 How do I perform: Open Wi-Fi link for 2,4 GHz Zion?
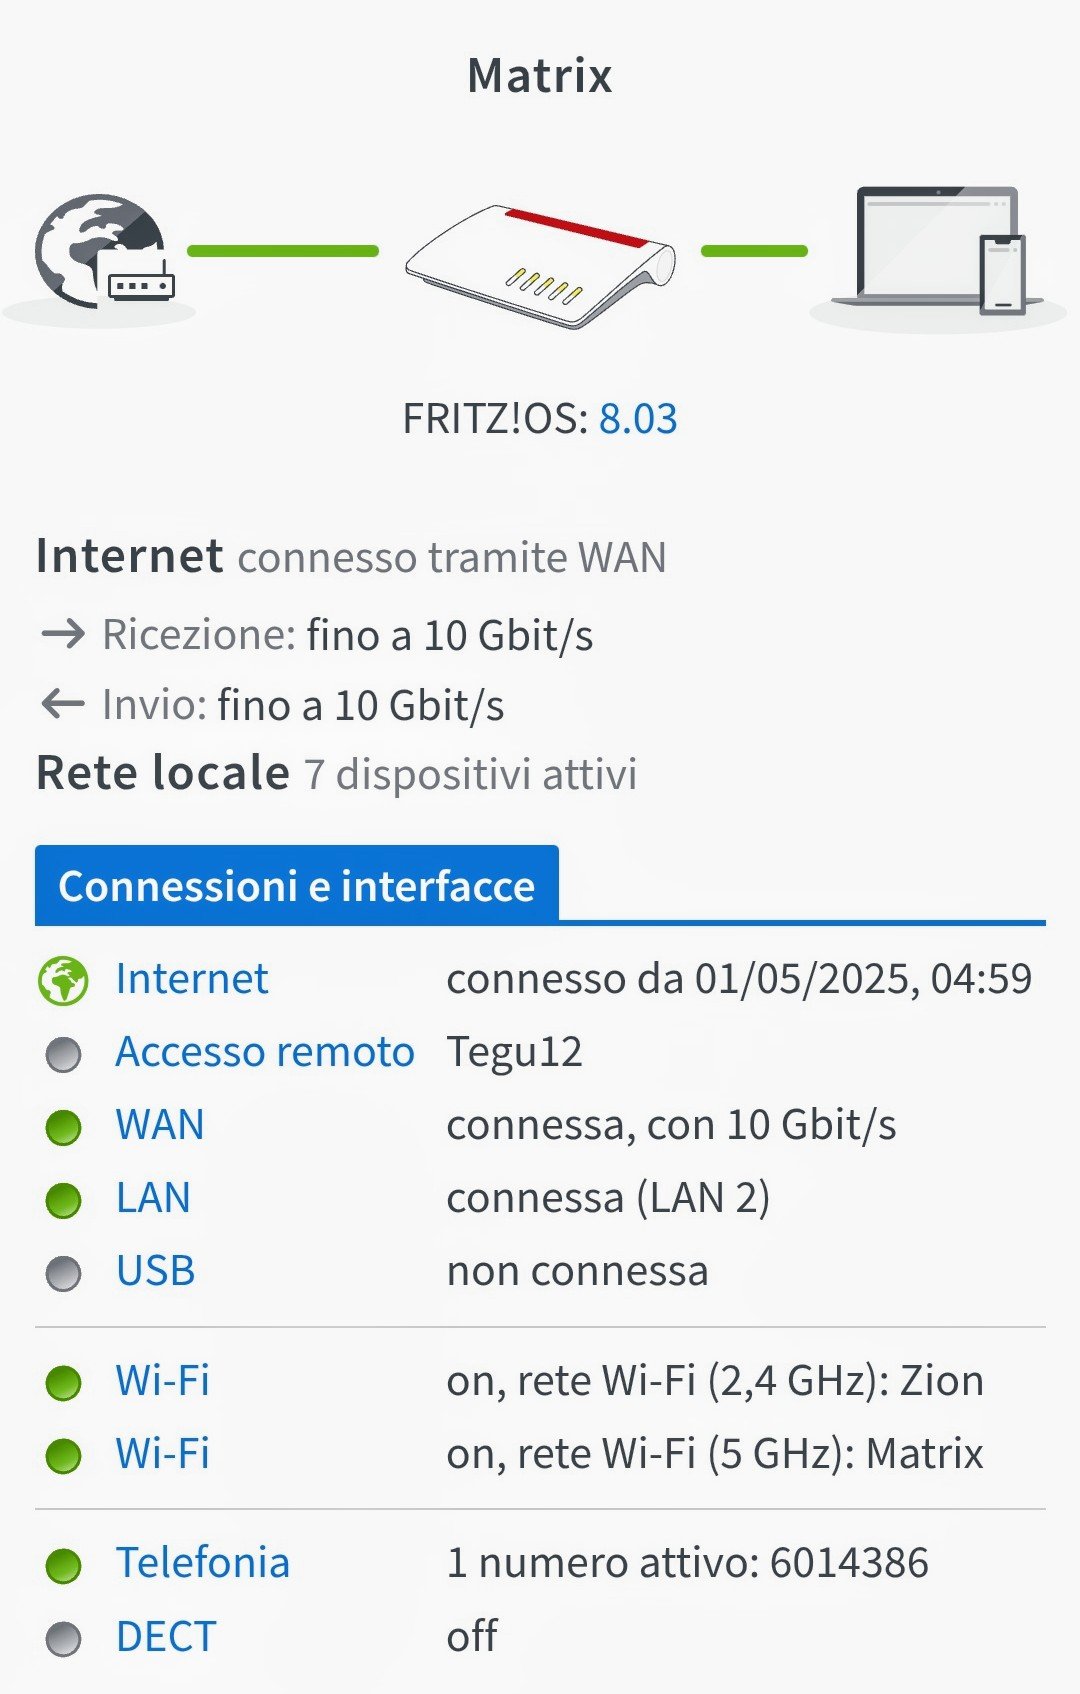pyautogui.click(x=163, y=1381)
